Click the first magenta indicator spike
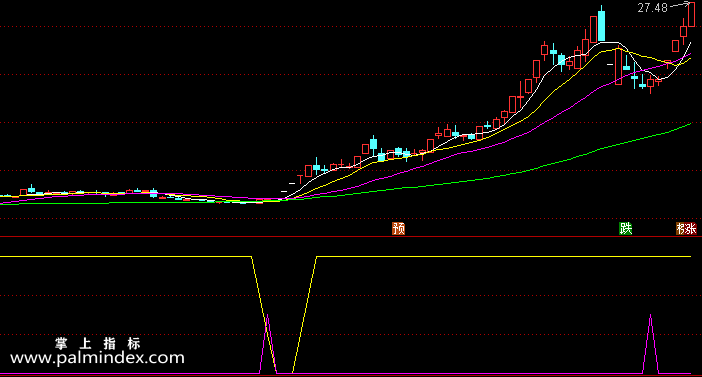Image resolution: width=702 pixels, height=377 pixels. point(268,343)
